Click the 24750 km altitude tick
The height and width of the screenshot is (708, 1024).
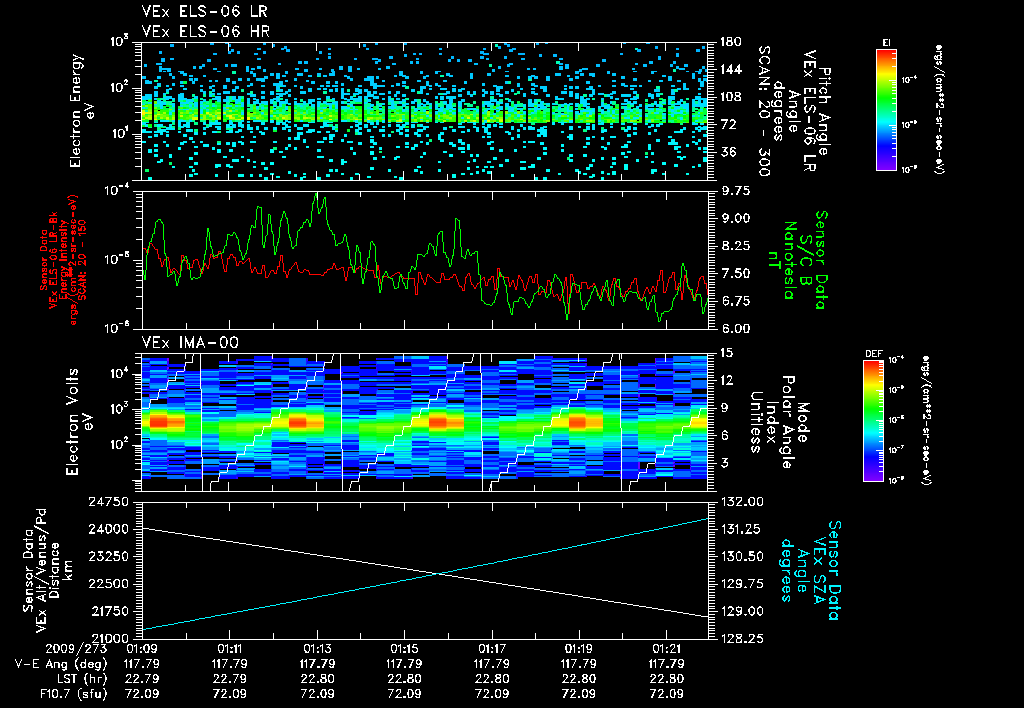(109, 502)
